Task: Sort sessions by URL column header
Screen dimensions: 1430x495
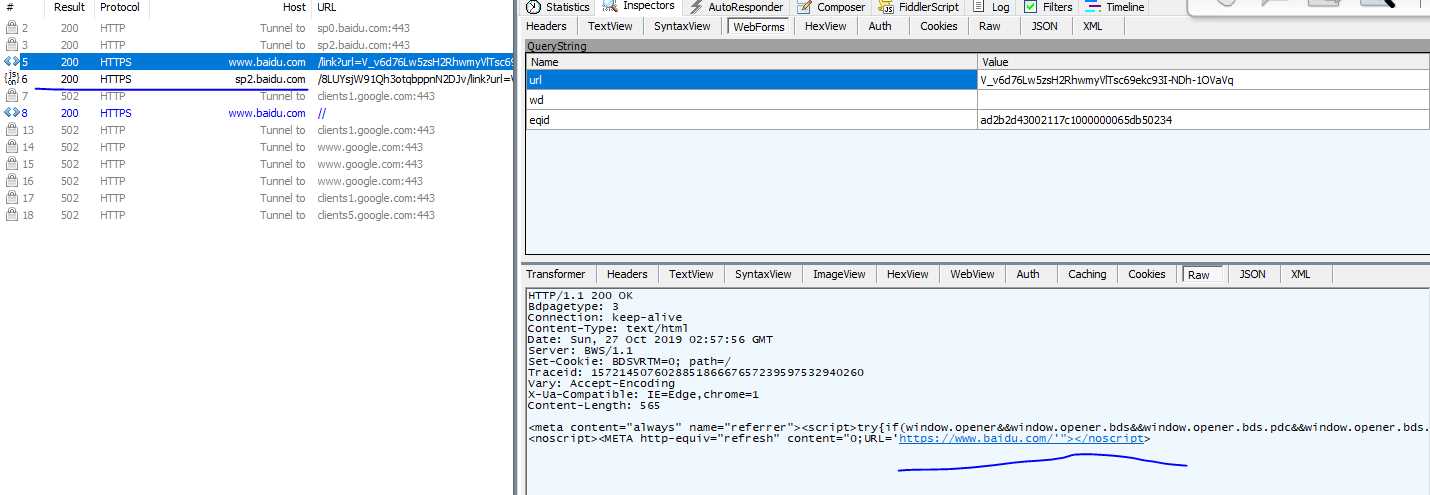Action: point(412,7)
